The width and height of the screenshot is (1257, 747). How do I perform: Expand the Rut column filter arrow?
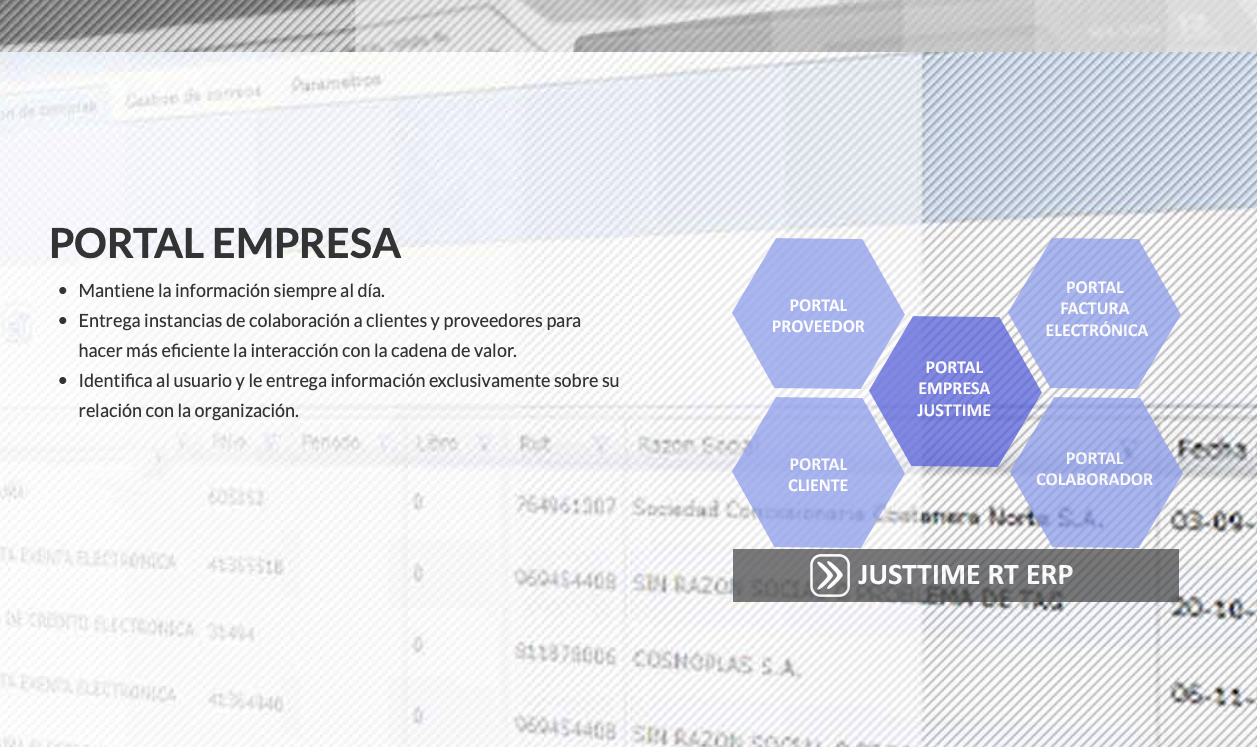pos(600,444)
